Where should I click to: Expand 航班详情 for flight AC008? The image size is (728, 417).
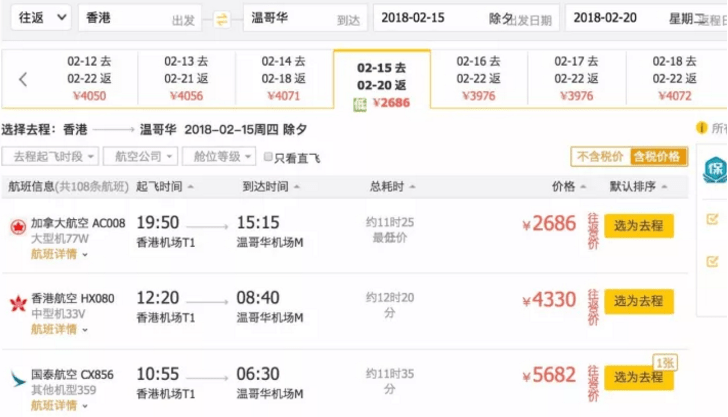(58, 254)
